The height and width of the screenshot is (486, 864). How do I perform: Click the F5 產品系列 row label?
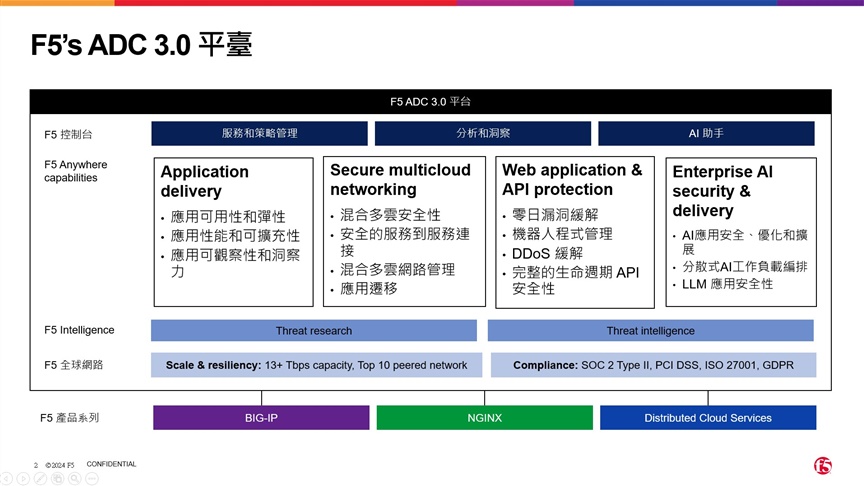(69, 418)
